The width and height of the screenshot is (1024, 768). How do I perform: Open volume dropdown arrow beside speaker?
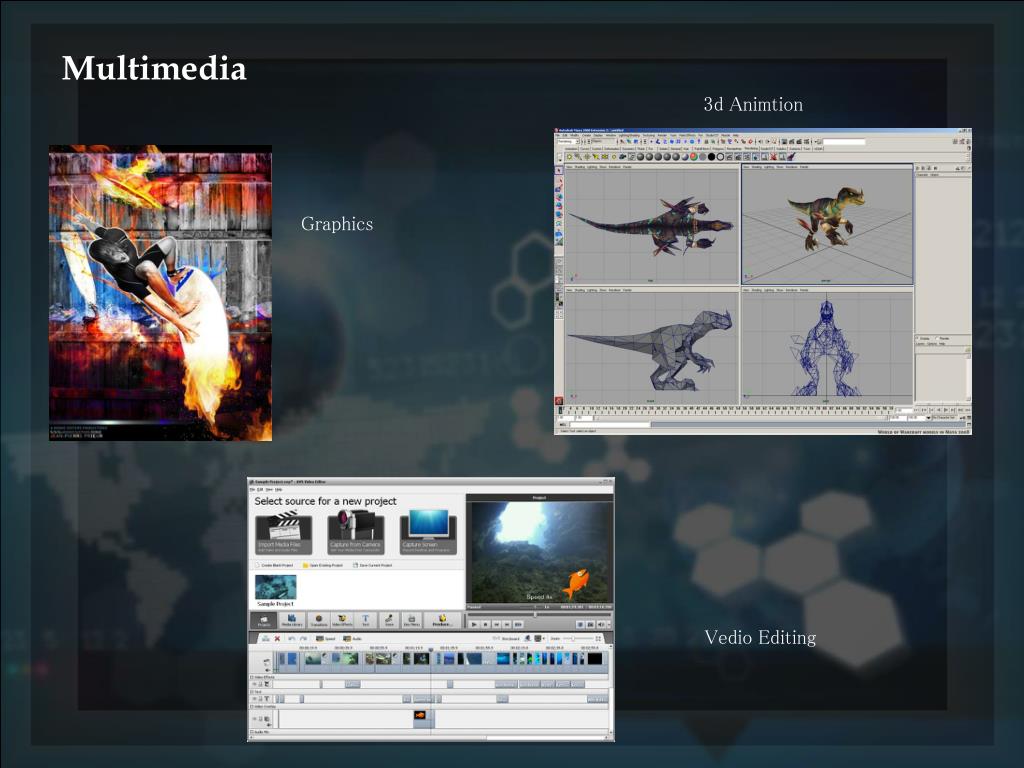point(610,624)
